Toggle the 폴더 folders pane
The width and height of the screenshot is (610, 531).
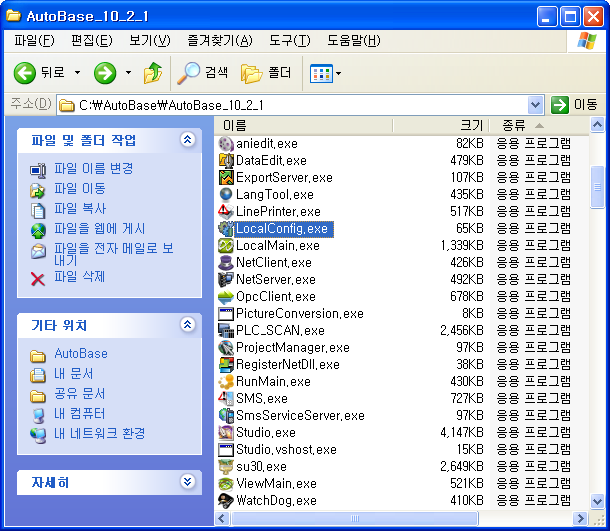coord(266,73)
